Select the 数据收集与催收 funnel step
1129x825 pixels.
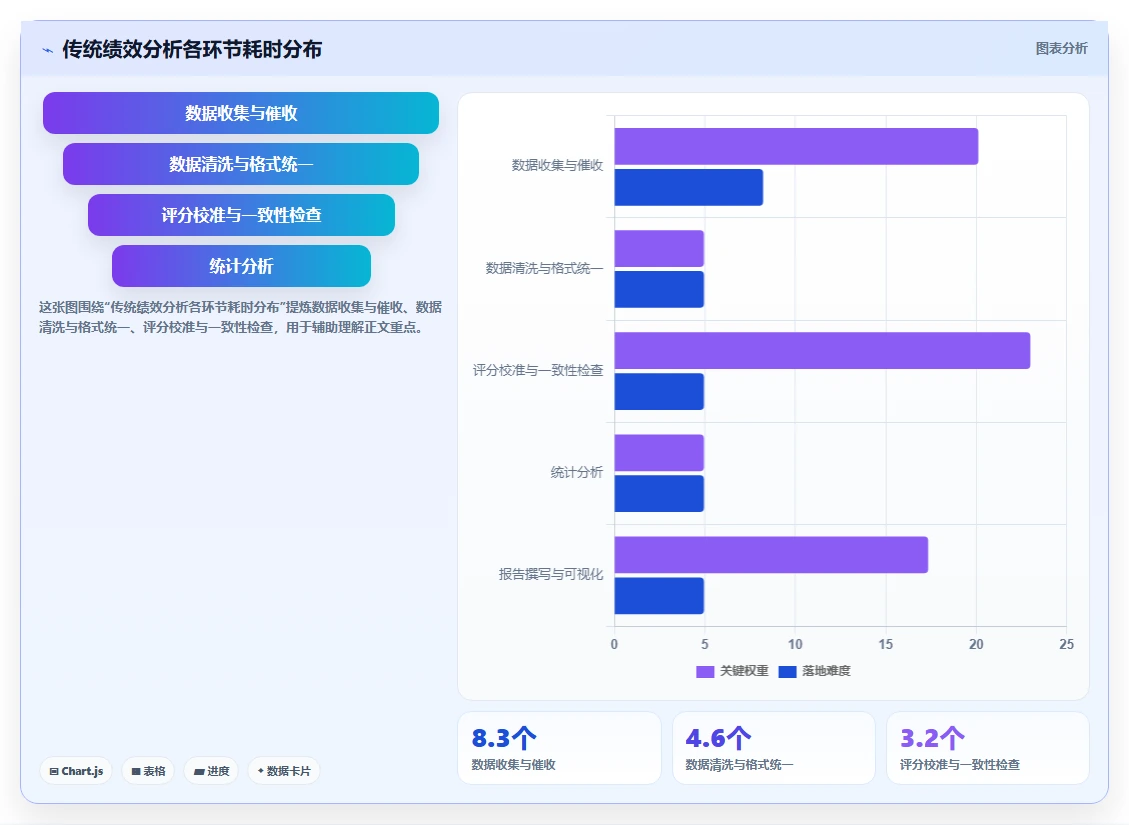[x=240, y=113]
